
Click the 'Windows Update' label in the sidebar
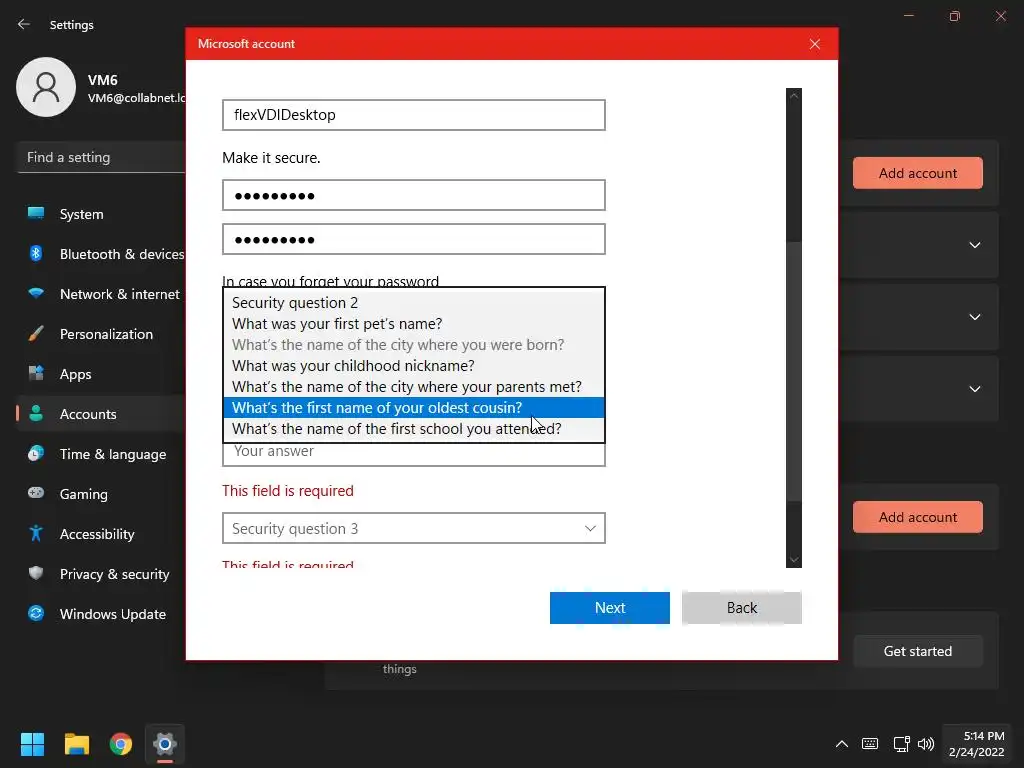pyautogui.click(x=113, y=614)
